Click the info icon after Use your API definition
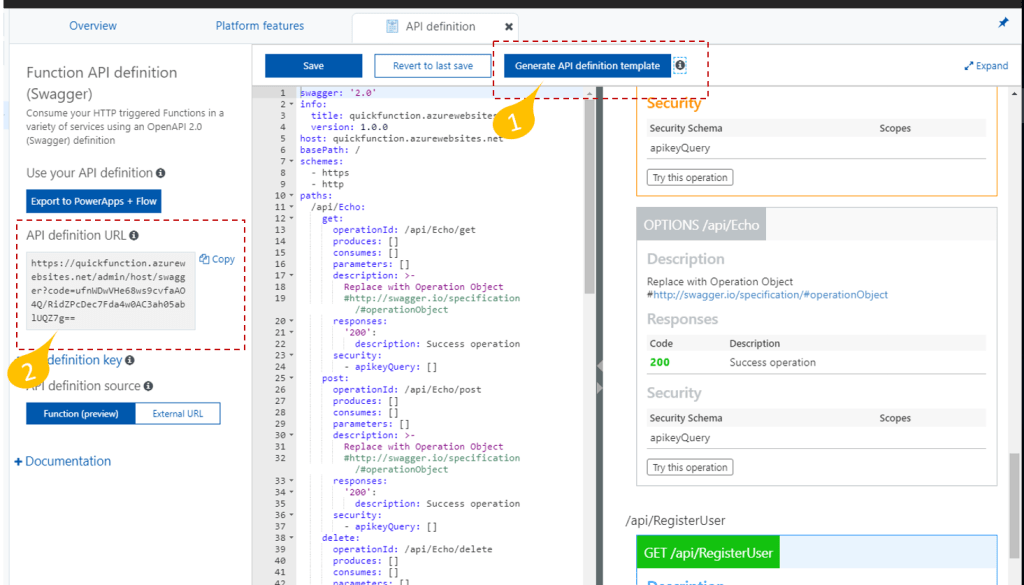This screenshot has width=1024, height=585. coord(160,173)
